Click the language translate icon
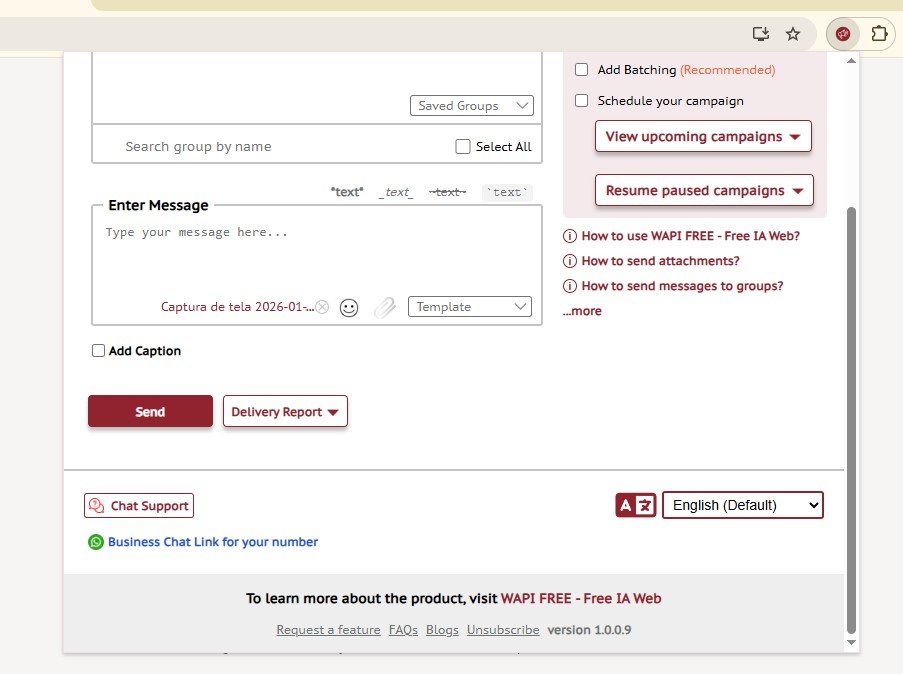Image resolution: width=903 pixels, height=674 pixels. click(635, 505)
